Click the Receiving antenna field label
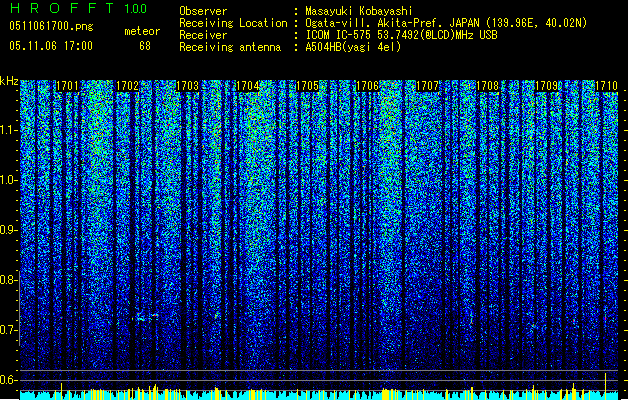Viewport: 629px width, 400px height. coord(230,47)
